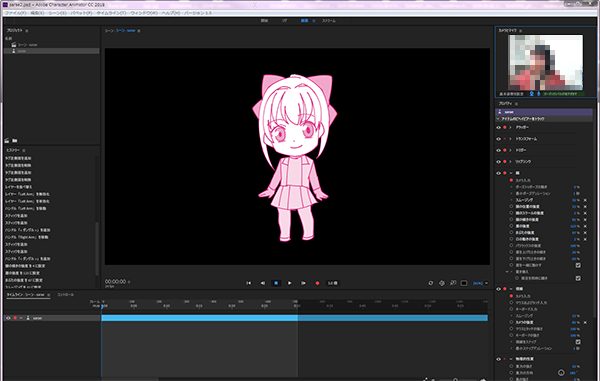Click the timeline playhead at frame zero

(103, 306)
